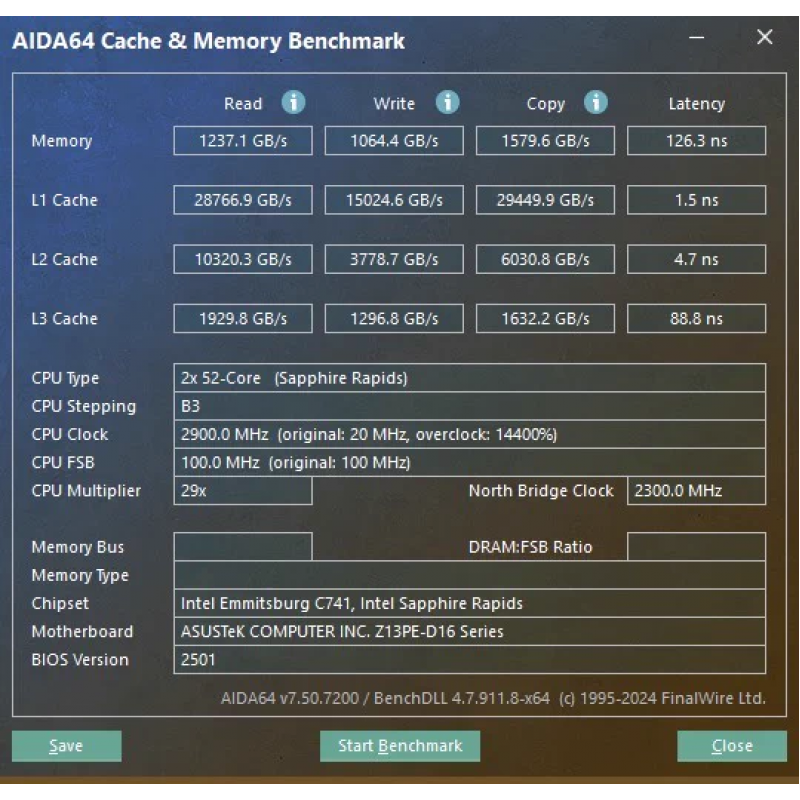
Task: Click the window title AIDA64 Cache & Memory Benchmark
Action: point(209,41)
